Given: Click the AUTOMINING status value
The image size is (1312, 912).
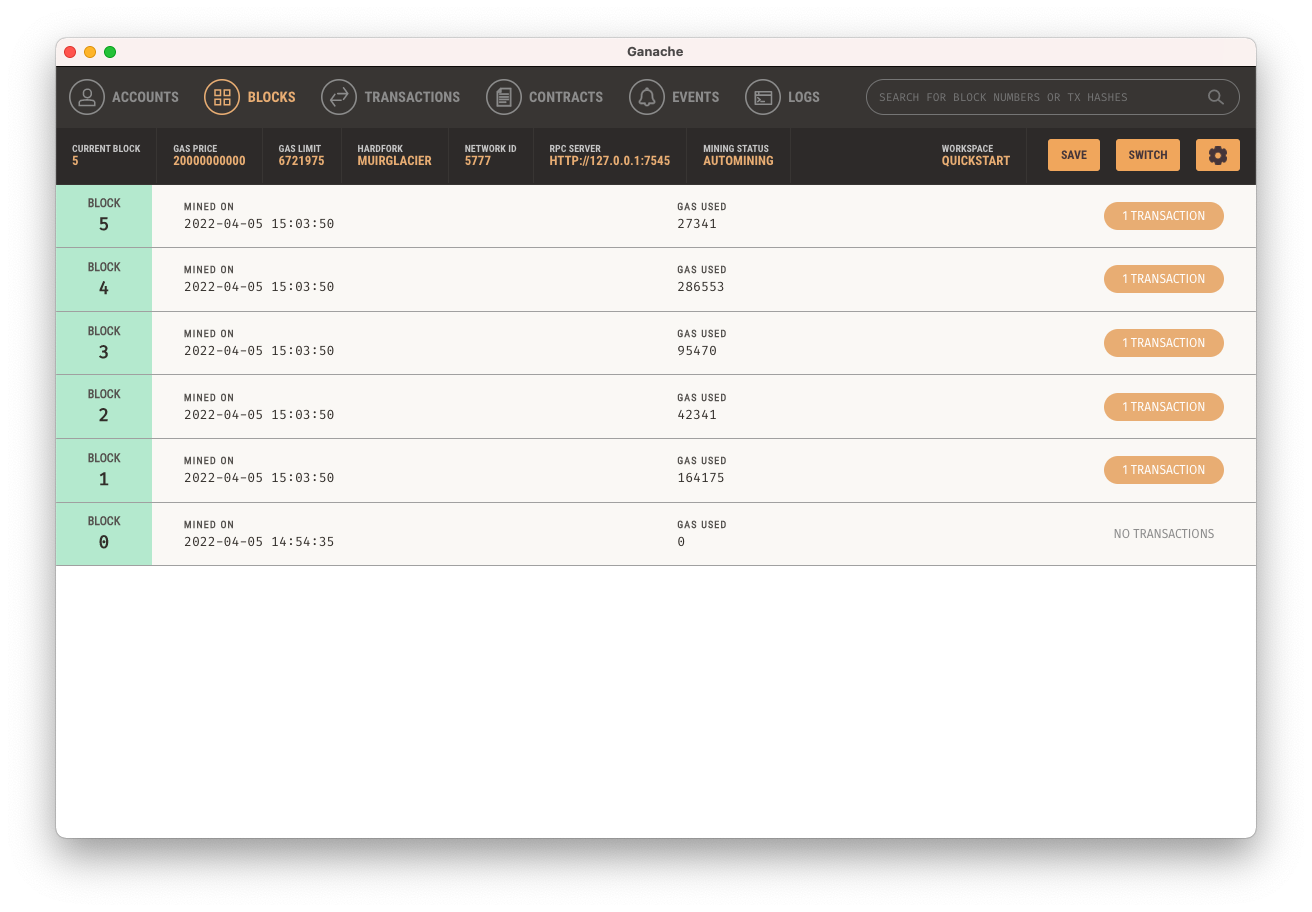Looking at the screenshot, I should point(738,161).
